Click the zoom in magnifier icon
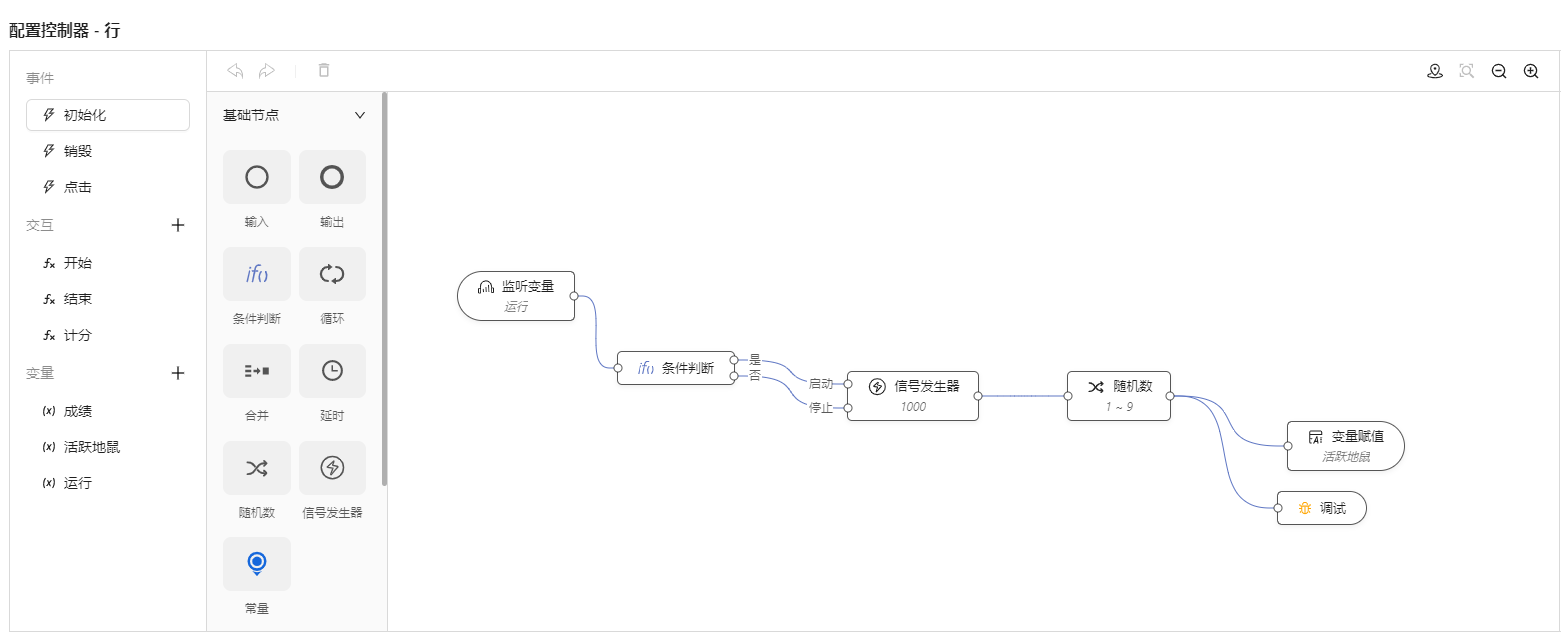 point(1530,71)
